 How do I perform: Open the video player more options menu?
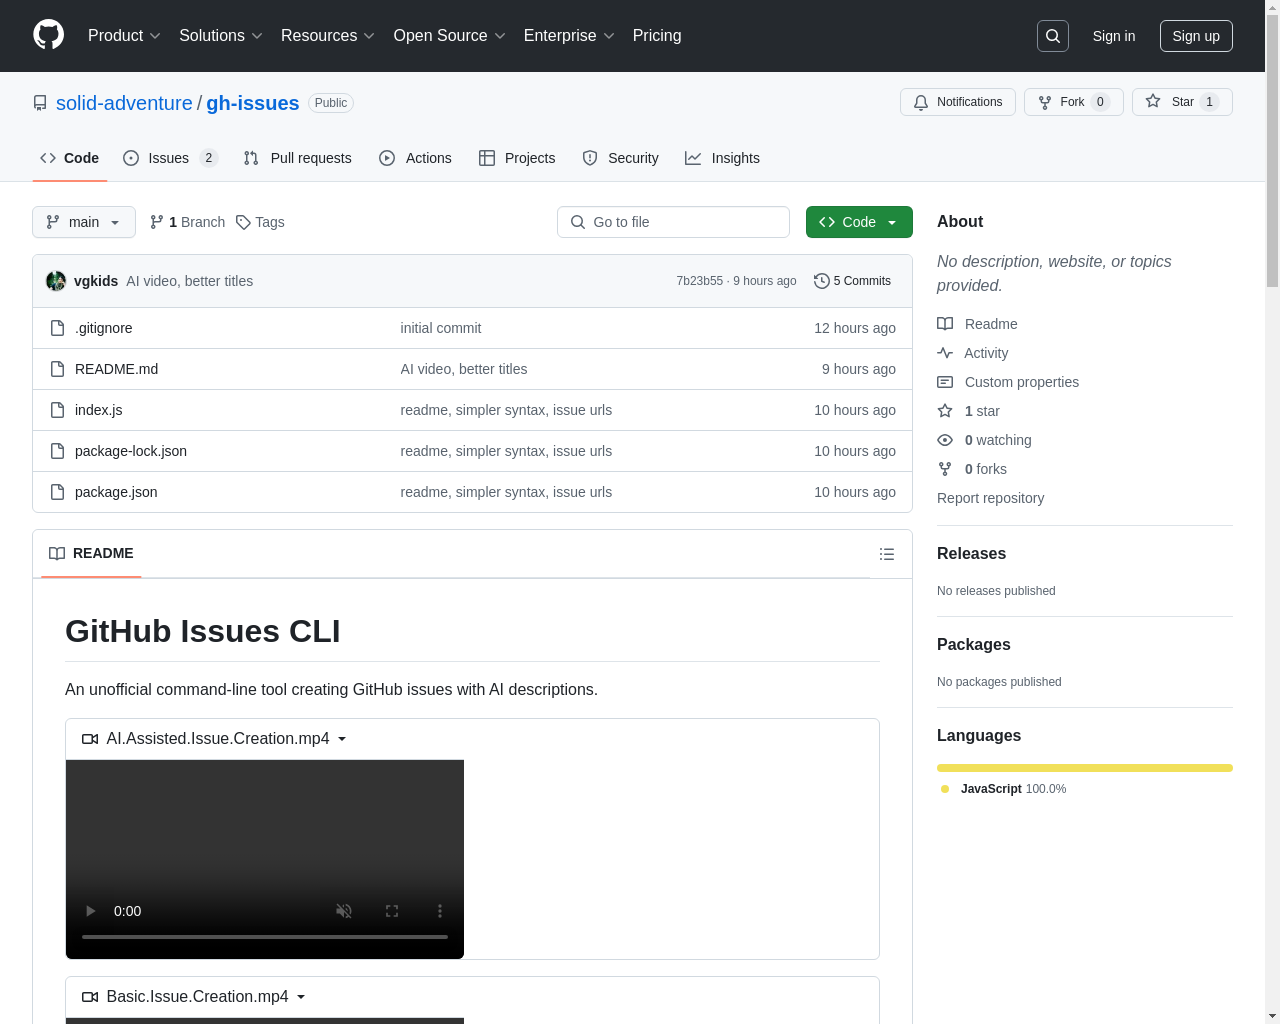pos(440,911)
